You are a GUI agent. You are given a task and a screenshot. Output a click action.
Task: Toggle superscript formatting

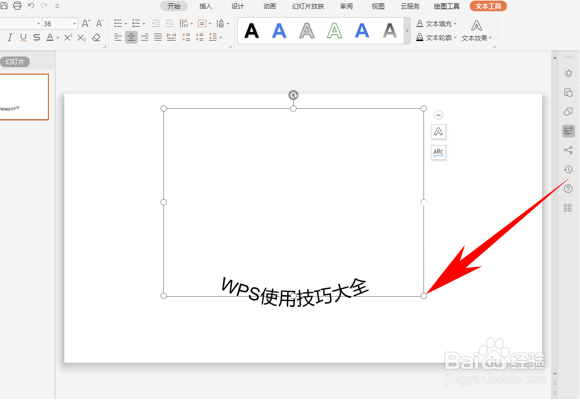point(68,37)
